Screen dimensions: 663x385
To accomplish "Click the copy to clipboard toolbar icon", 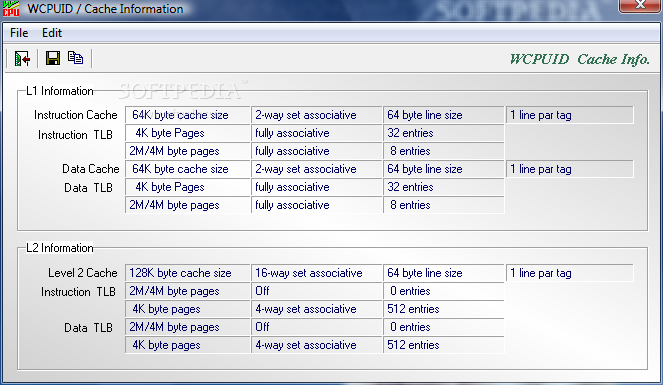I will point(75,58).
